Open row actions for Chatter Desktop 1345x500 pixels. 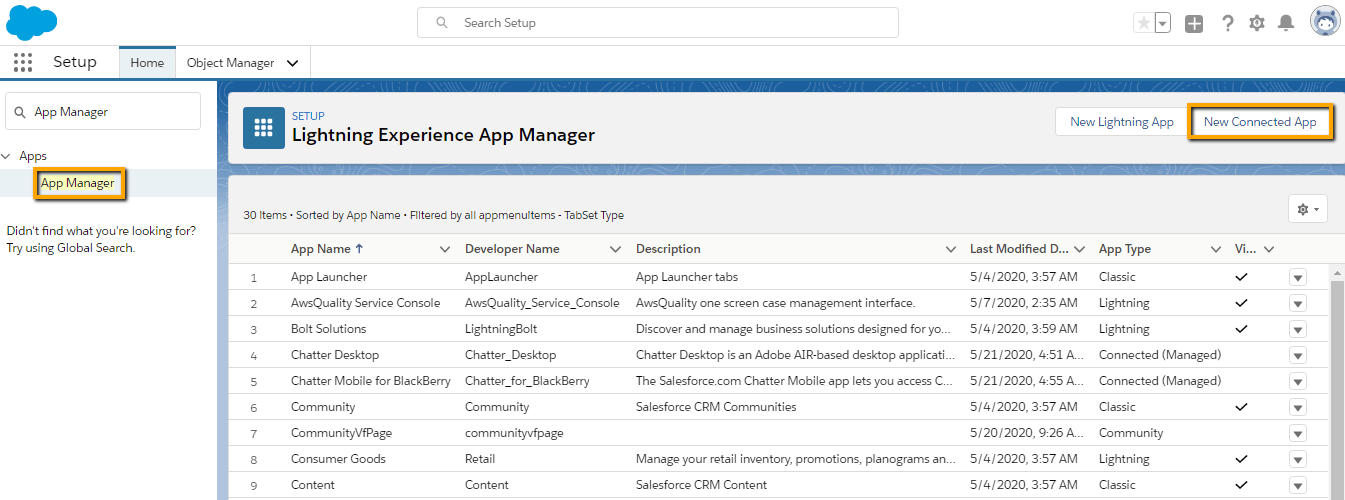1298,355
